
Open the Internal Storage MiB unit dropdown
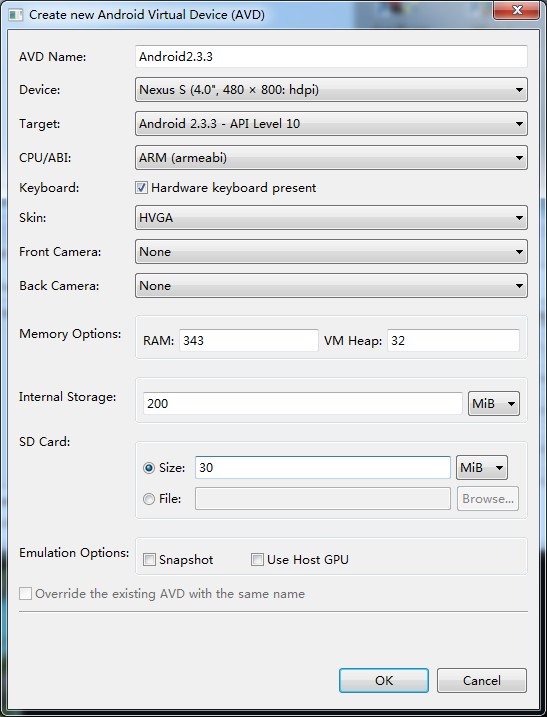pyautogui.click(x=494, y=403)
